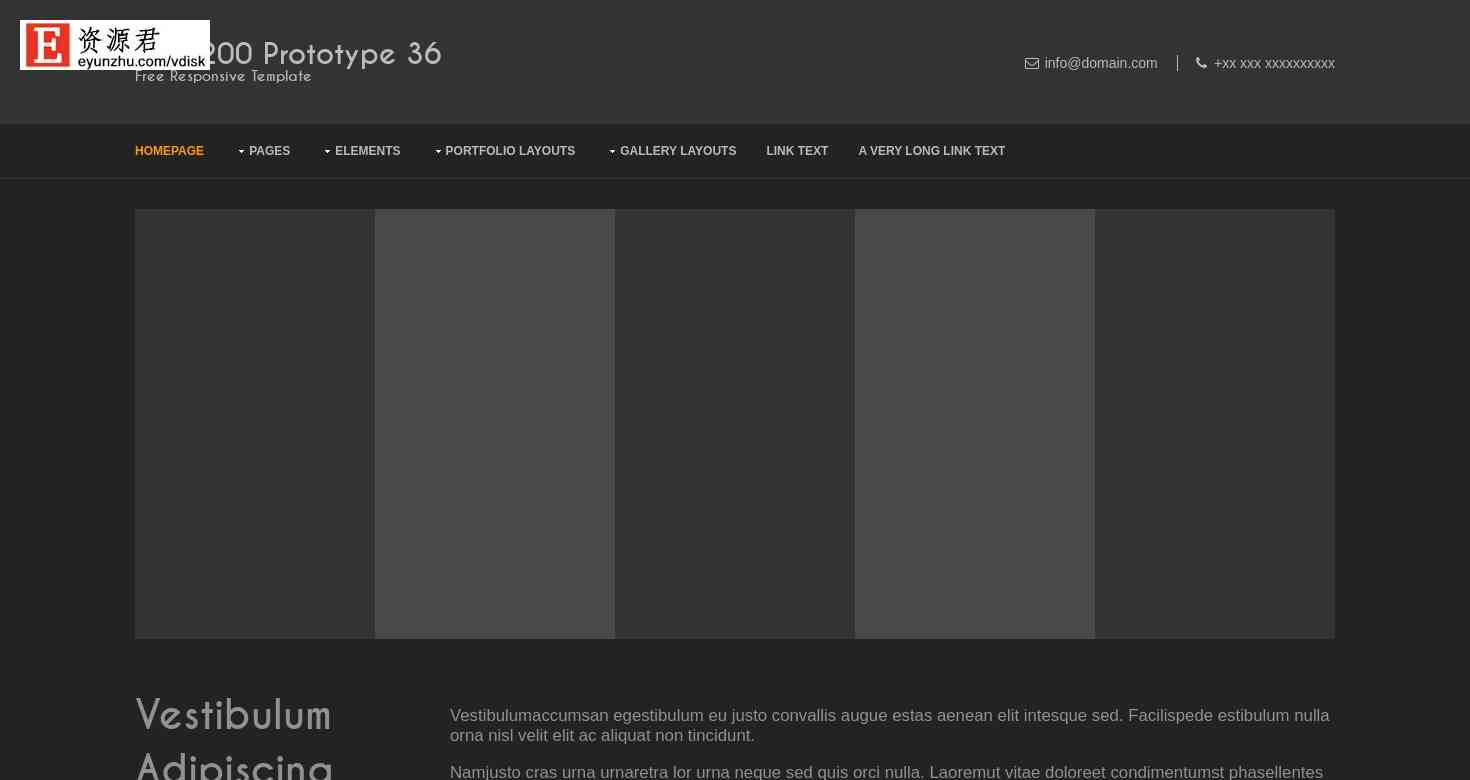This screenshot has height=780, width=1470.
Task: Expand the PORTFOLIO LAYOUTS dropdown arrow
Action: (438, 152)
